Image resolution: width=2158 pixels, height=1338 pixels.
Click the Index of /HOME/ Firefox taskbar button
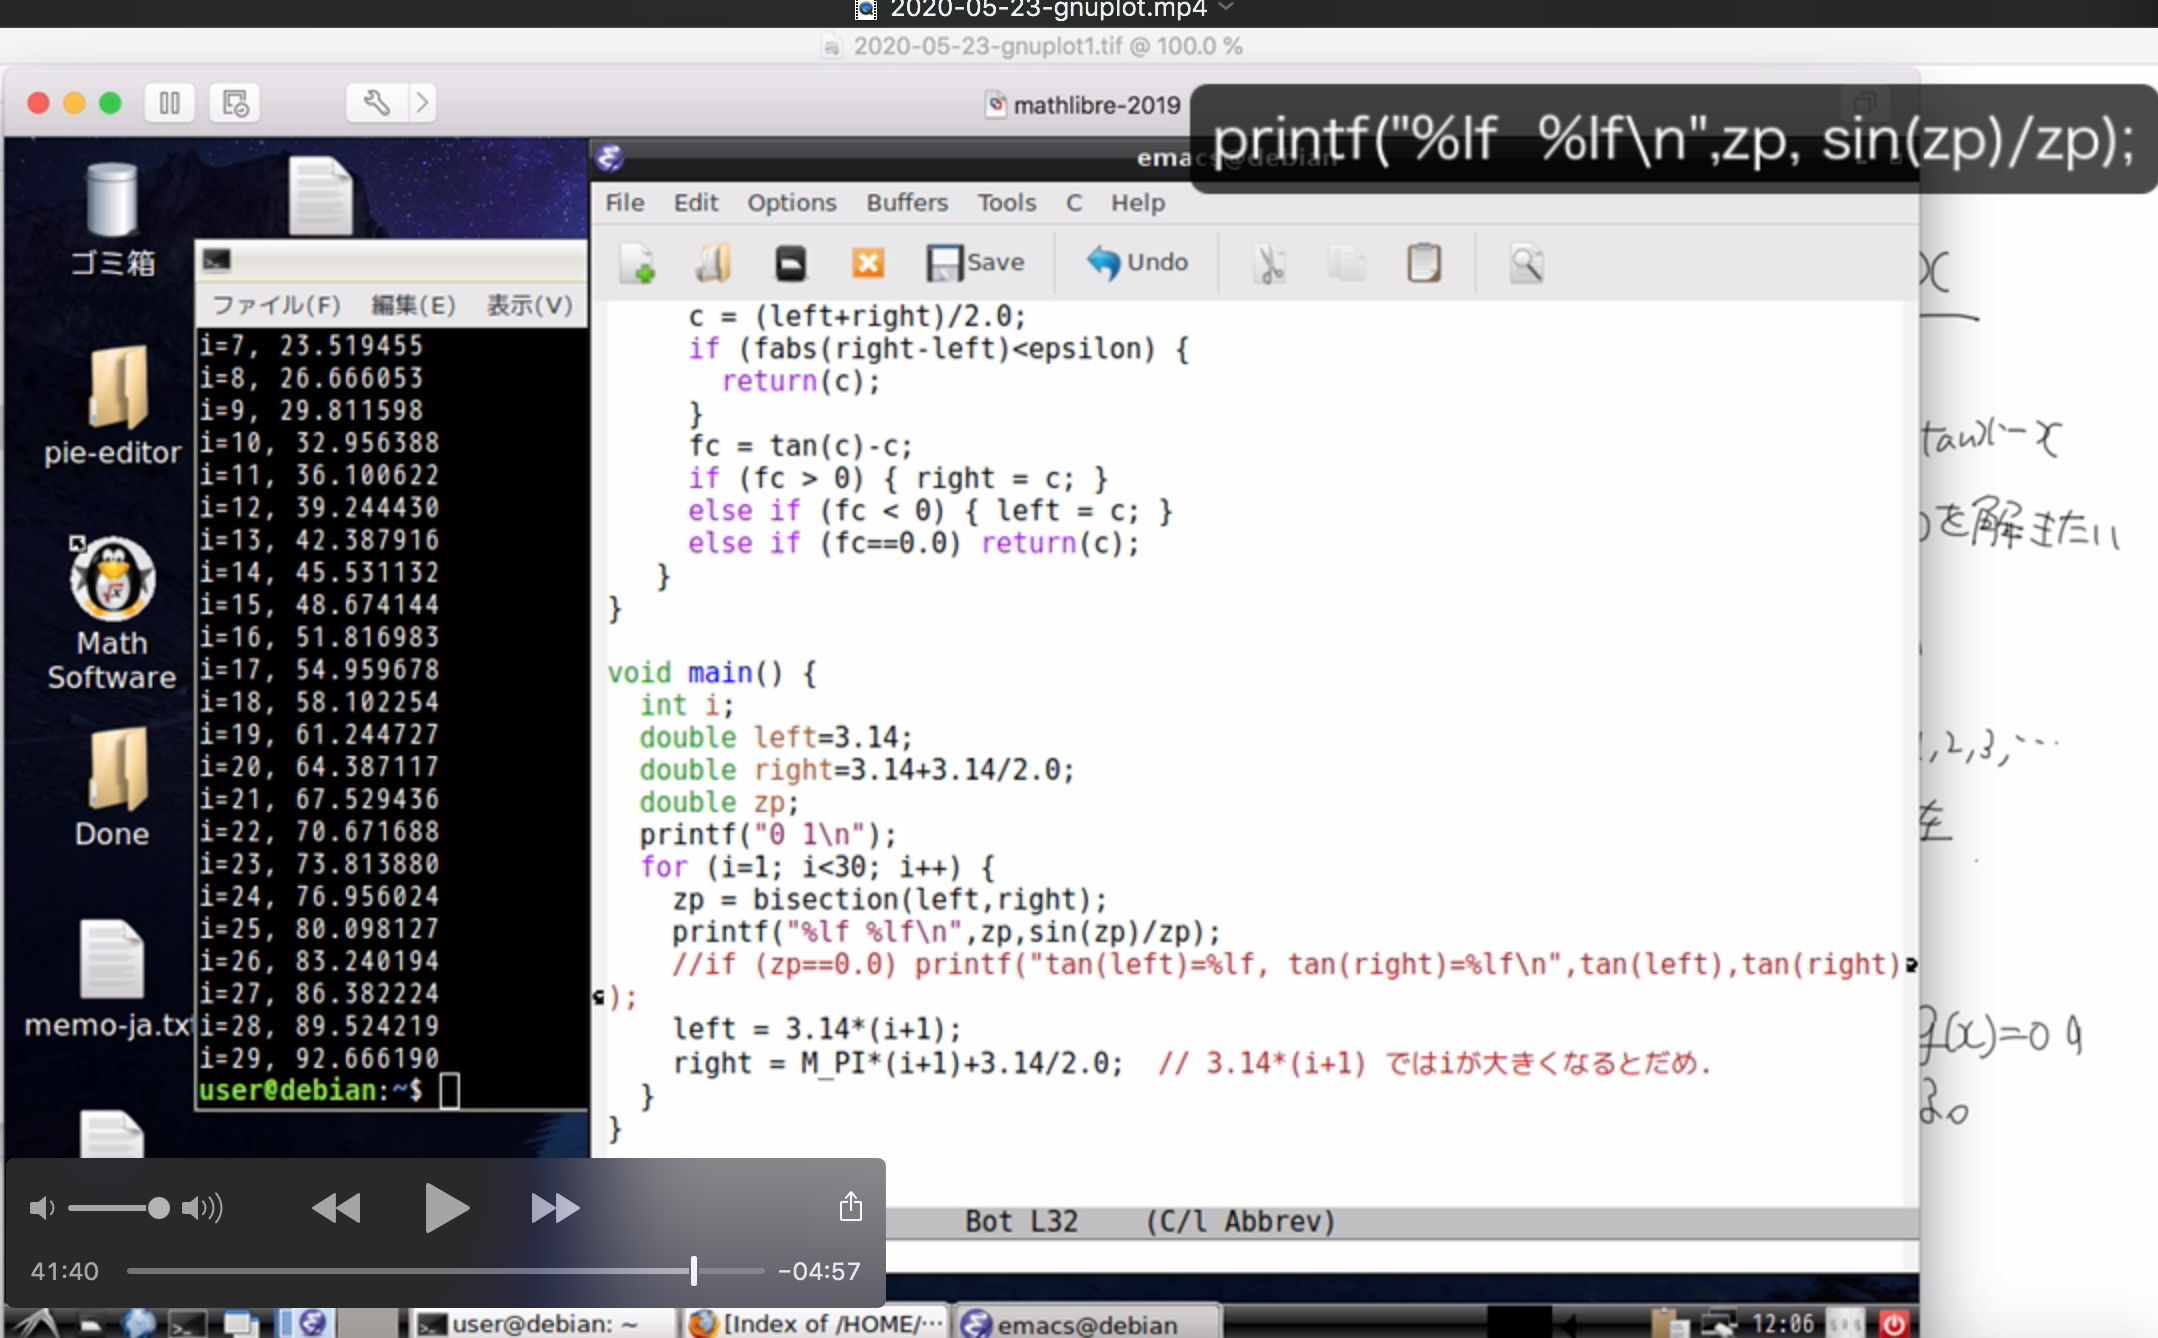[x=815, y=1324]
